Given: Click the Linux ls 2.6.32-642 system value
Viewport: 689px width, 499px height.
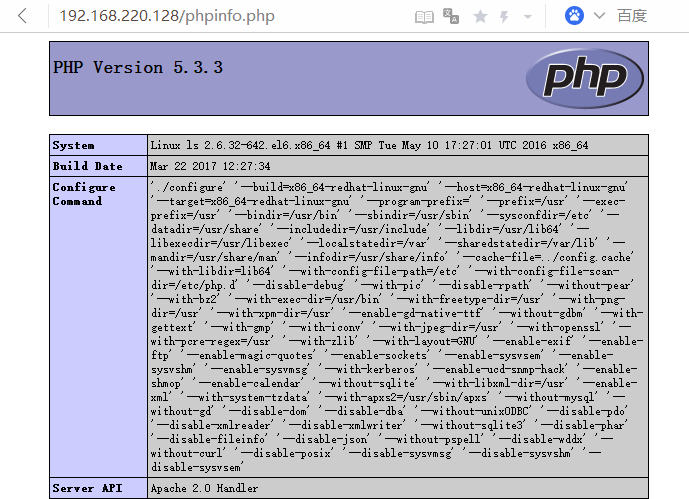Looking at the screenshot, I should tap(369, 145).
